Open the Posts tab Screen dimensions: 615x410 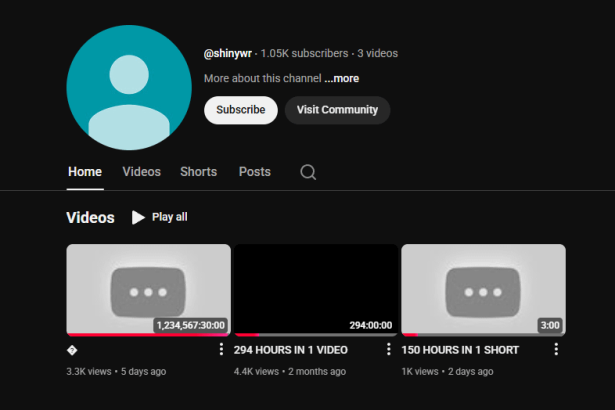[x=254, y=172]
